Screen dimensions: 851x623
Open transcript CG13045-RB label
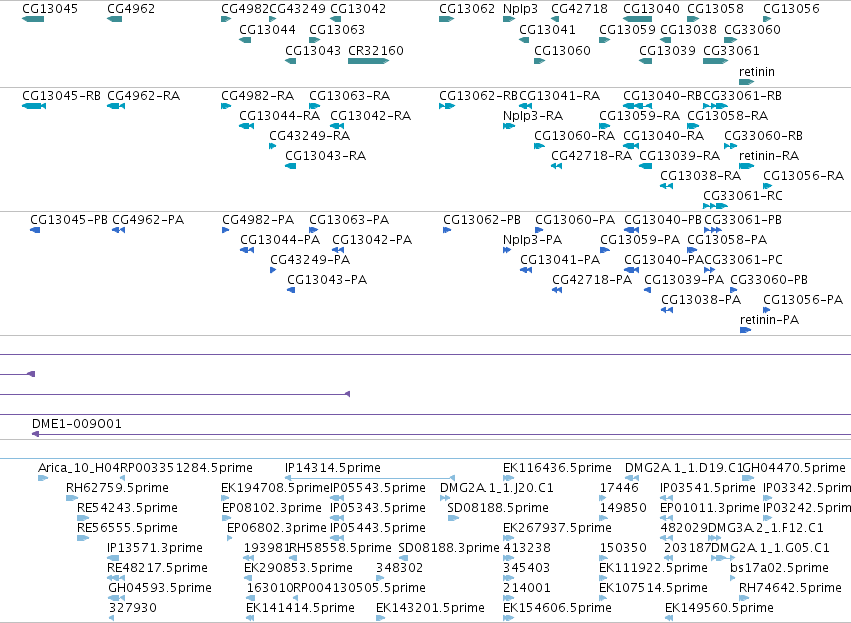61,96
